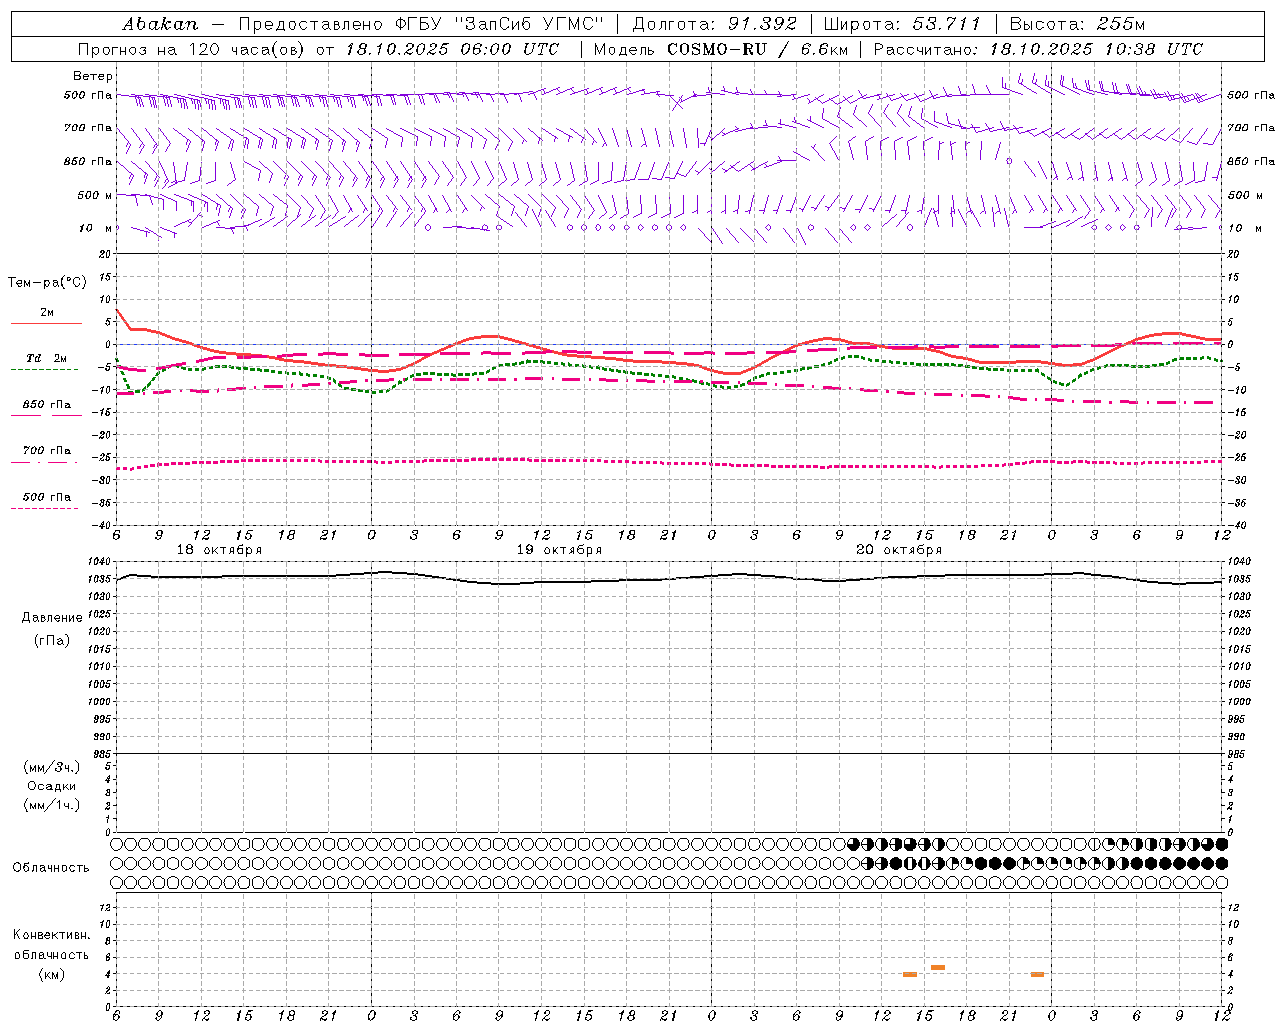The width and height of the screenshot is (1280, 1024).
Task: Click the "700 гПа" entry in temperature legend
Action: click(47, 450)
